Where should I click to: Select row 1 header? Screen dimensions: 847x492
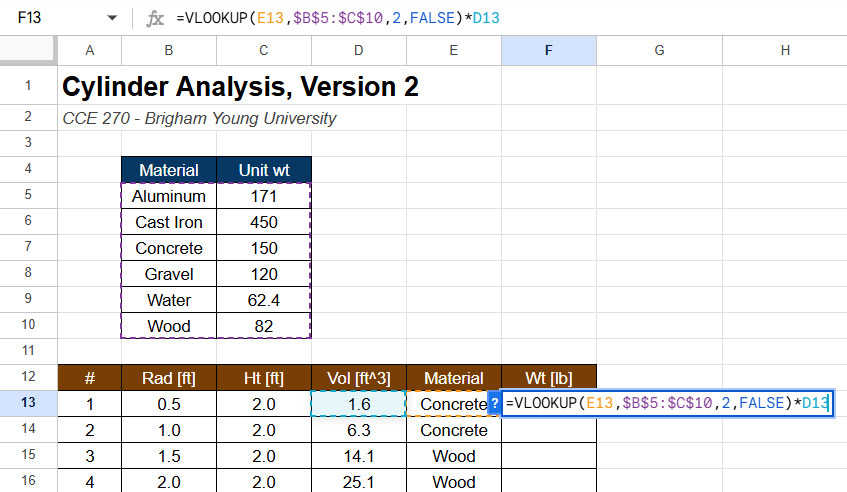click(x=28, y=85)
